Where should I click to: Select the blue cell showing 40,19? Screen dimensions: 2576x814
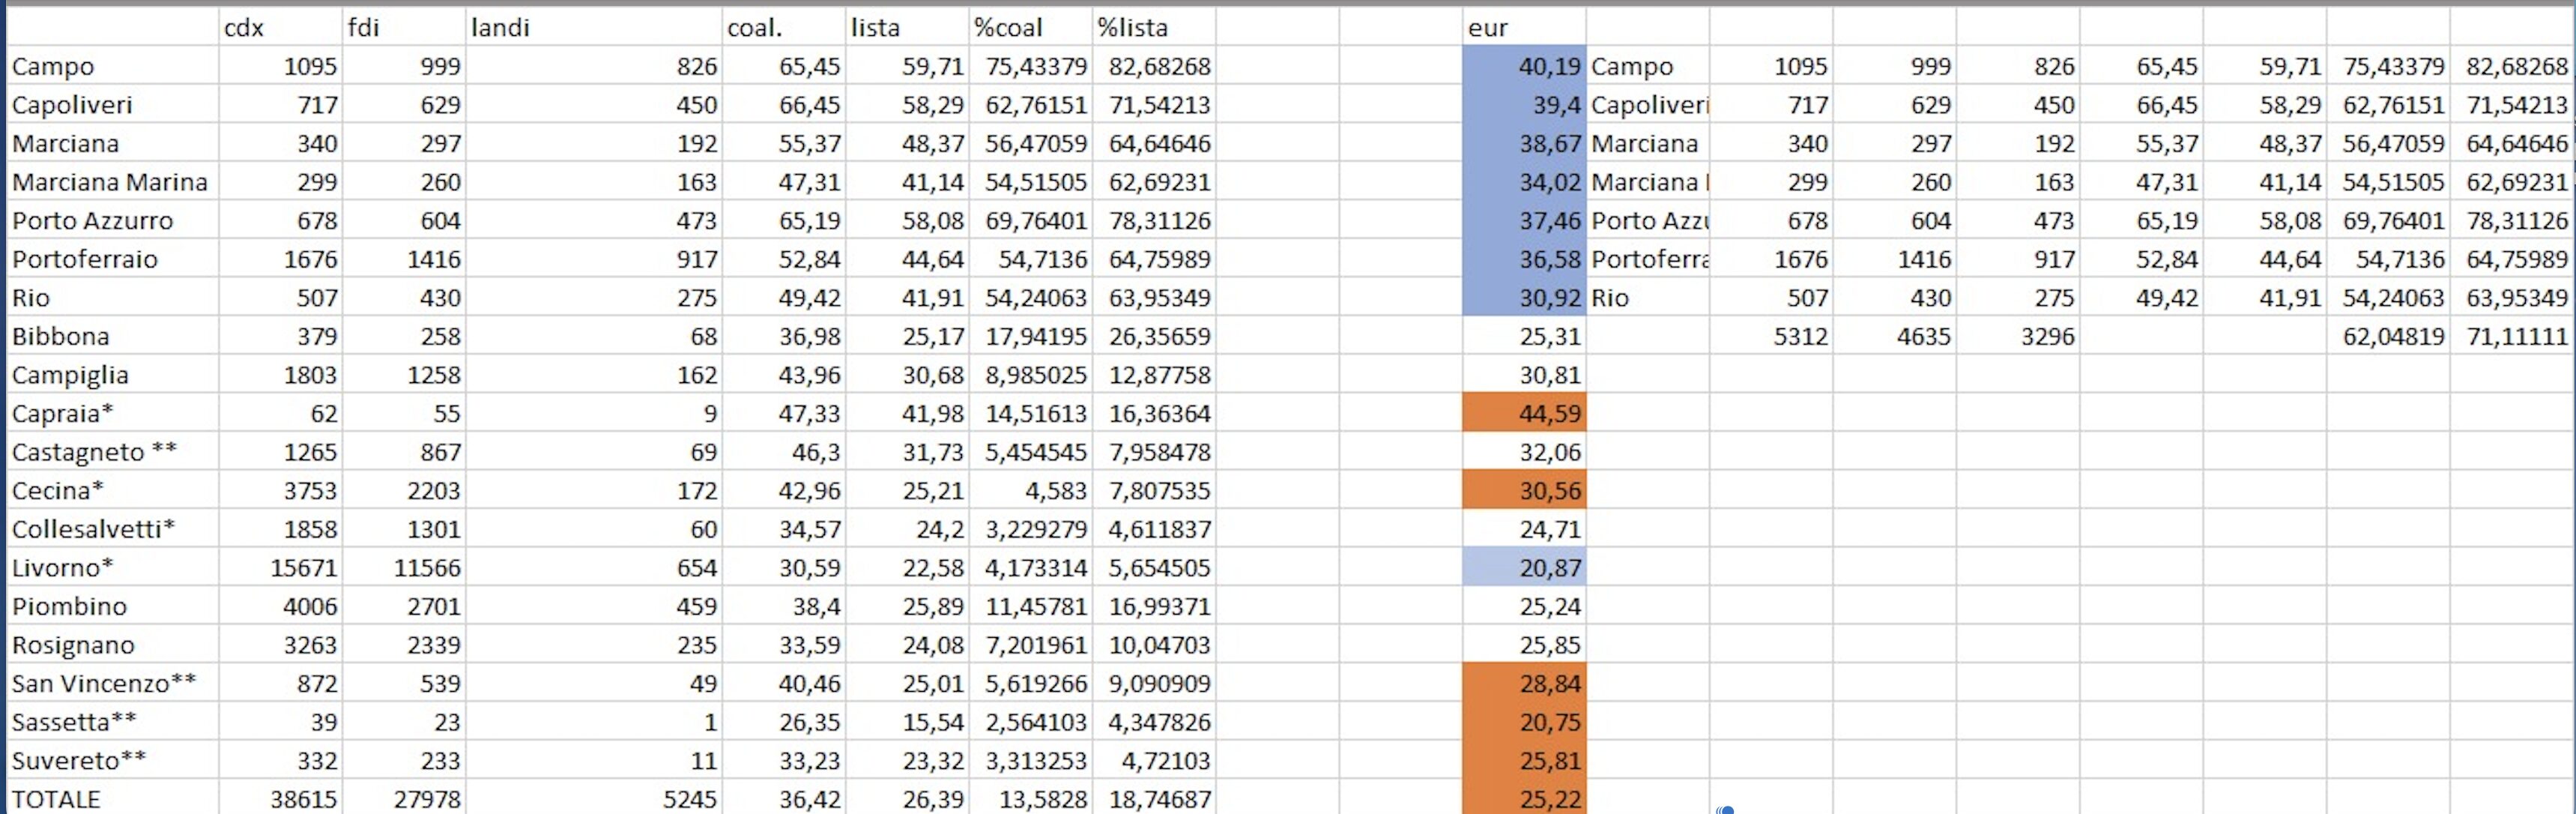click(x=1523, y=66)
